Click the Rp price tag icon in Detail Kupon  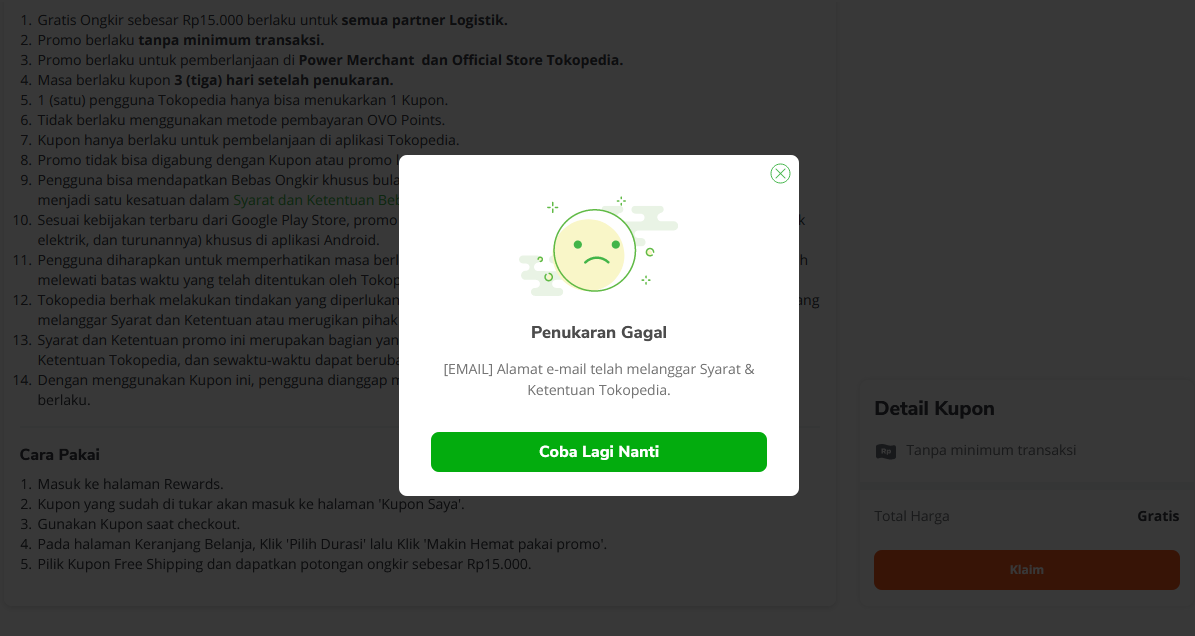pos(886,451)
